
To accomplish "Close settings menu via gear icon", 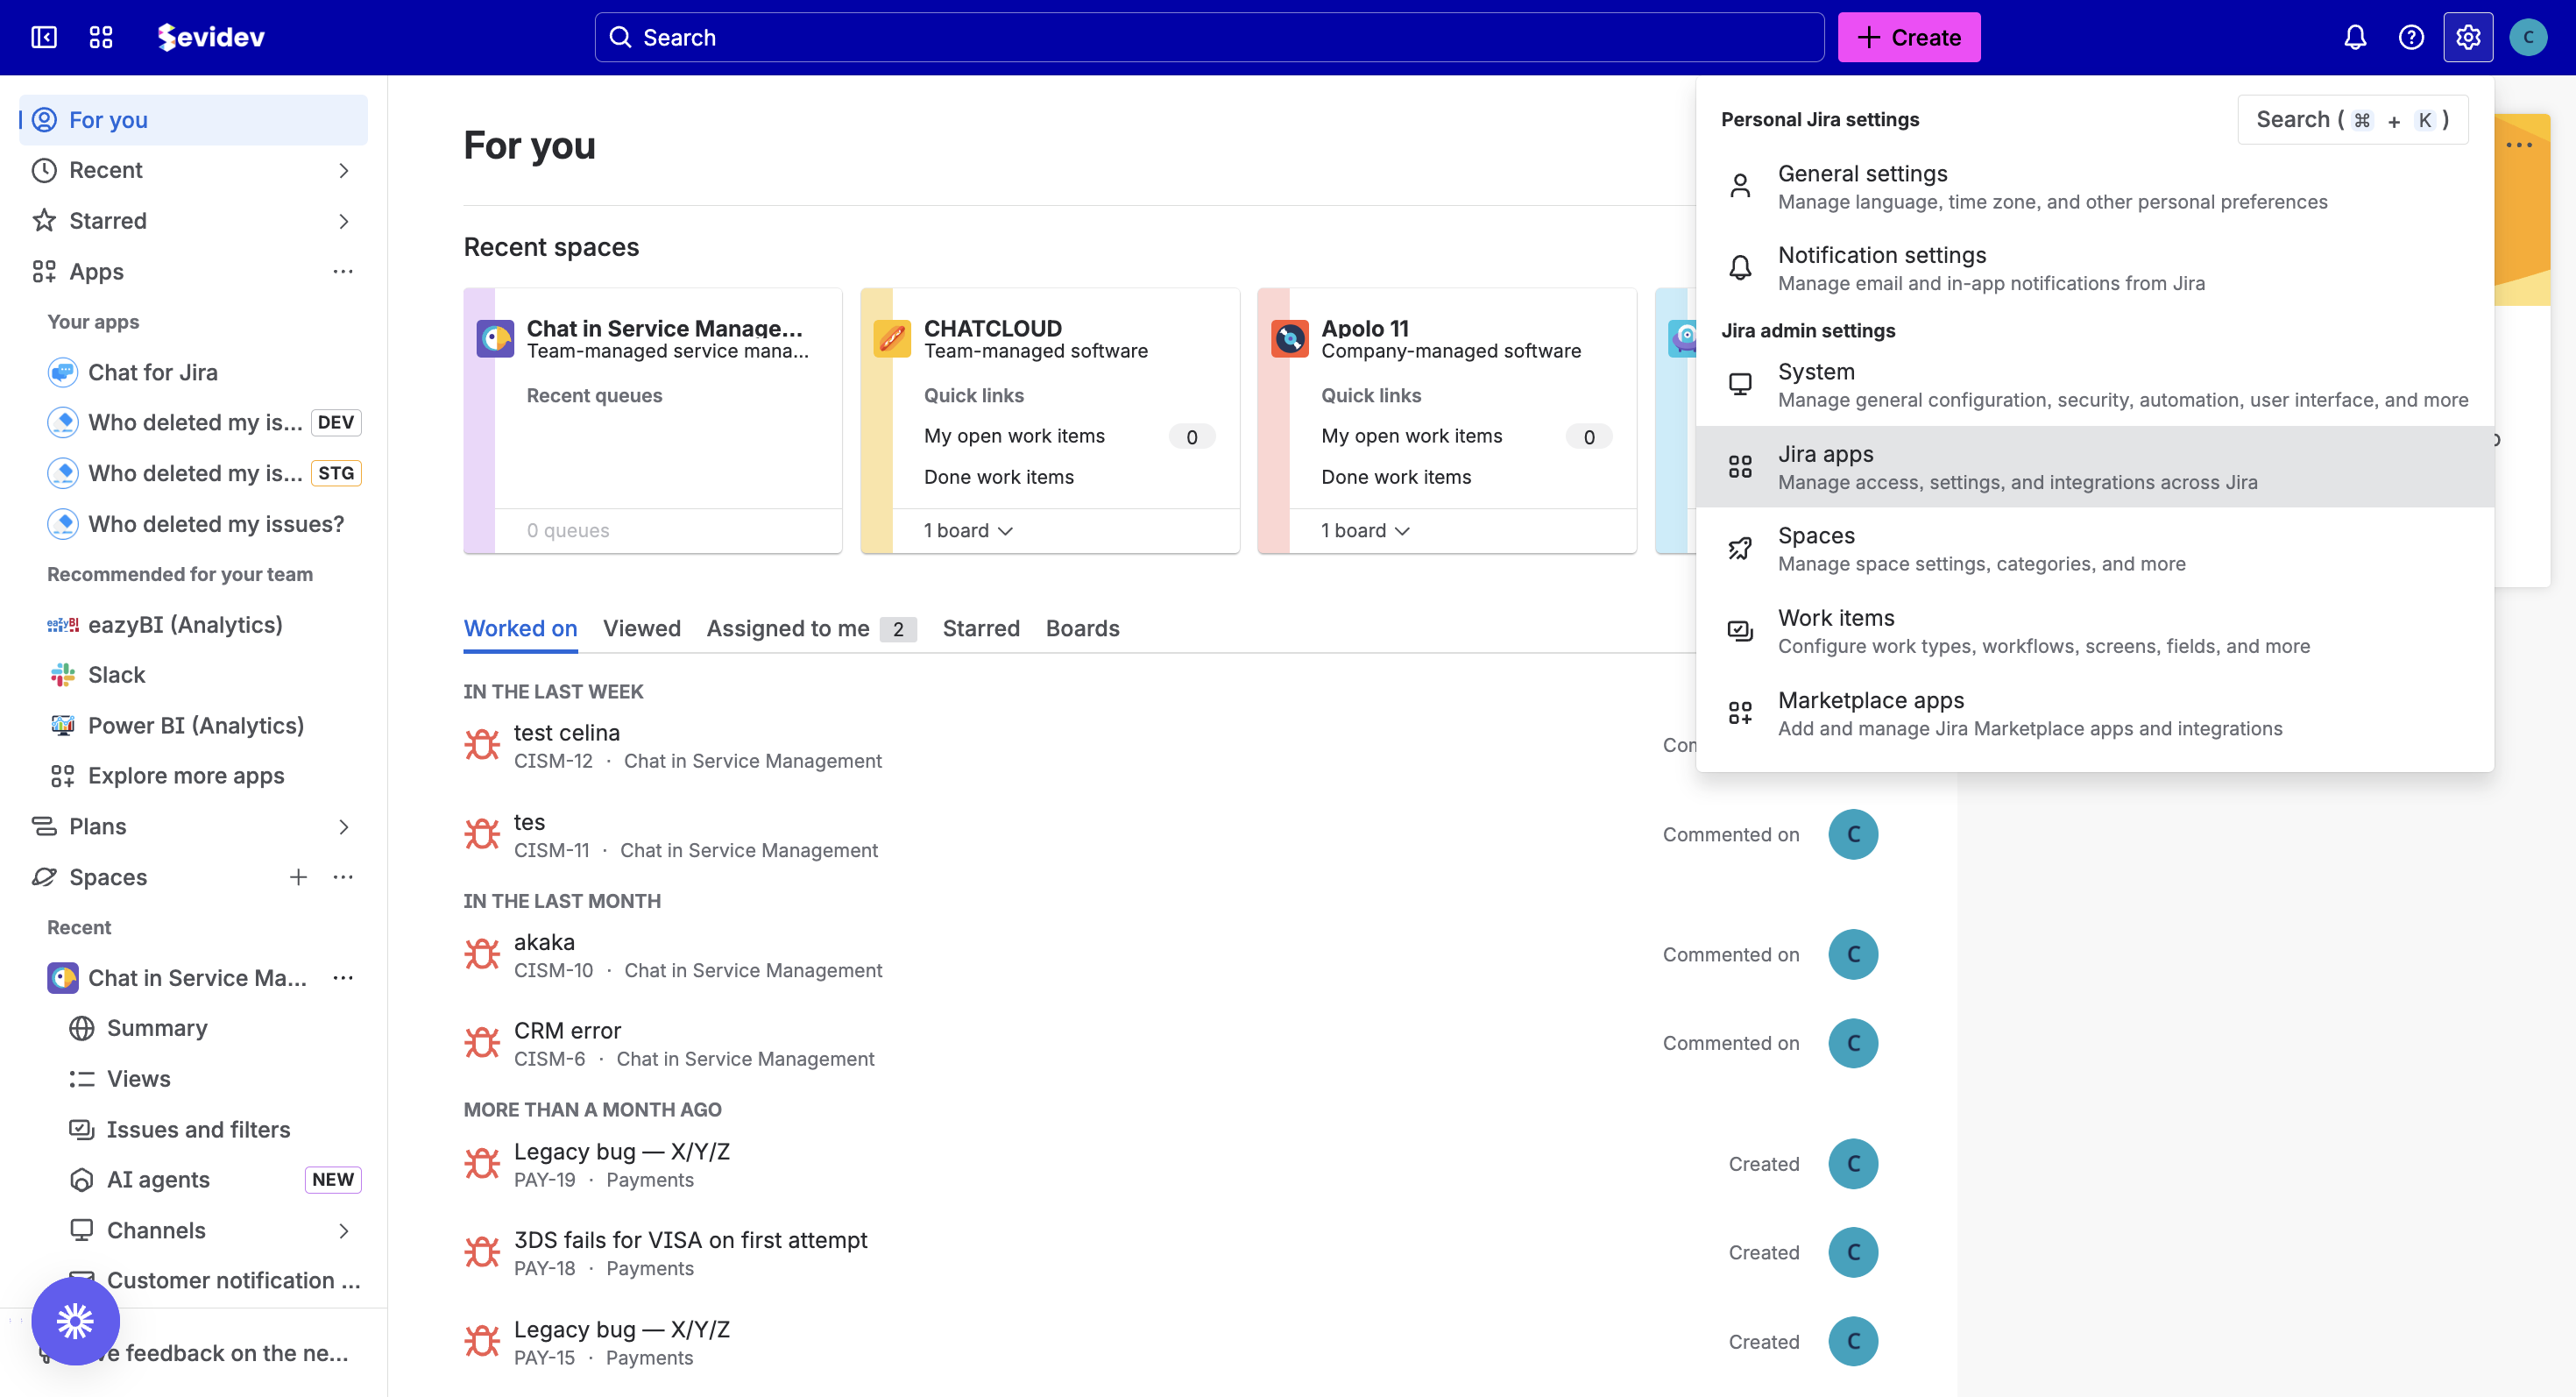I will pos(2467,37).
